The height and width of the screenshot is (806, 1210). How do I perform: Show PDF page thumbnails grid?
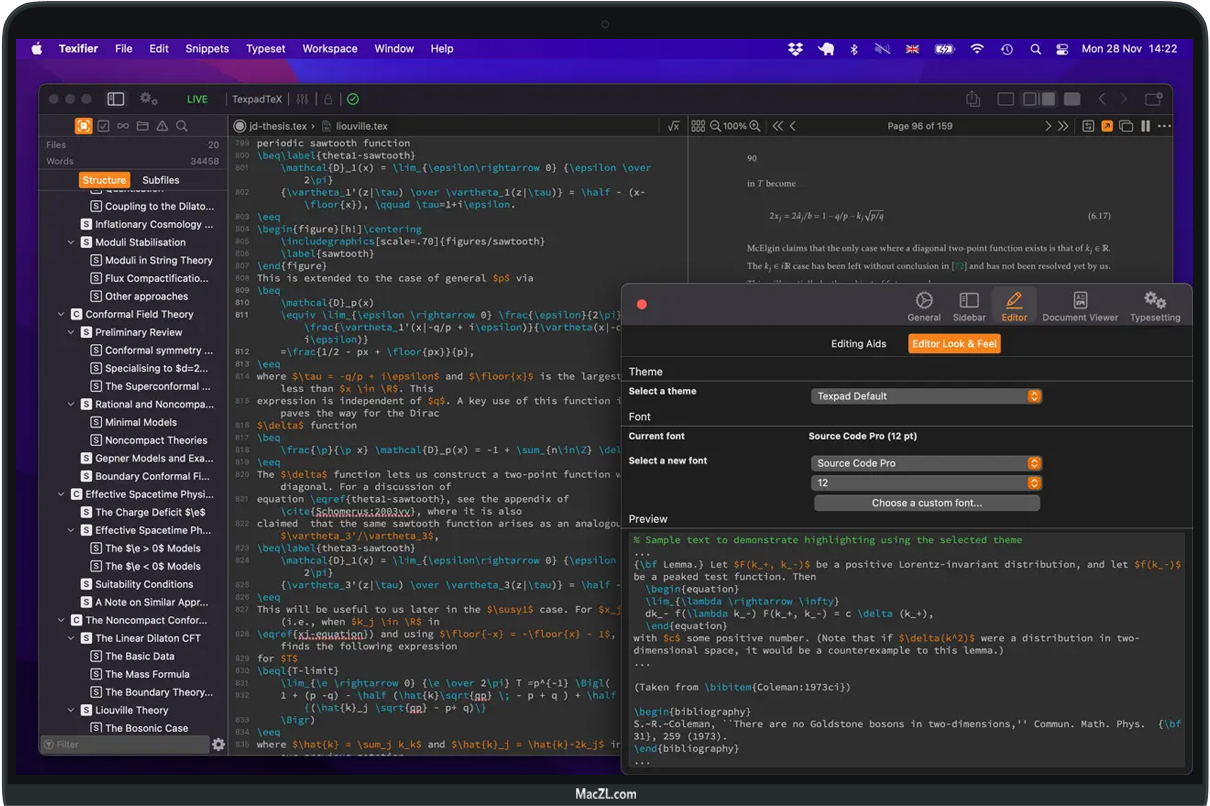[699, 126]
